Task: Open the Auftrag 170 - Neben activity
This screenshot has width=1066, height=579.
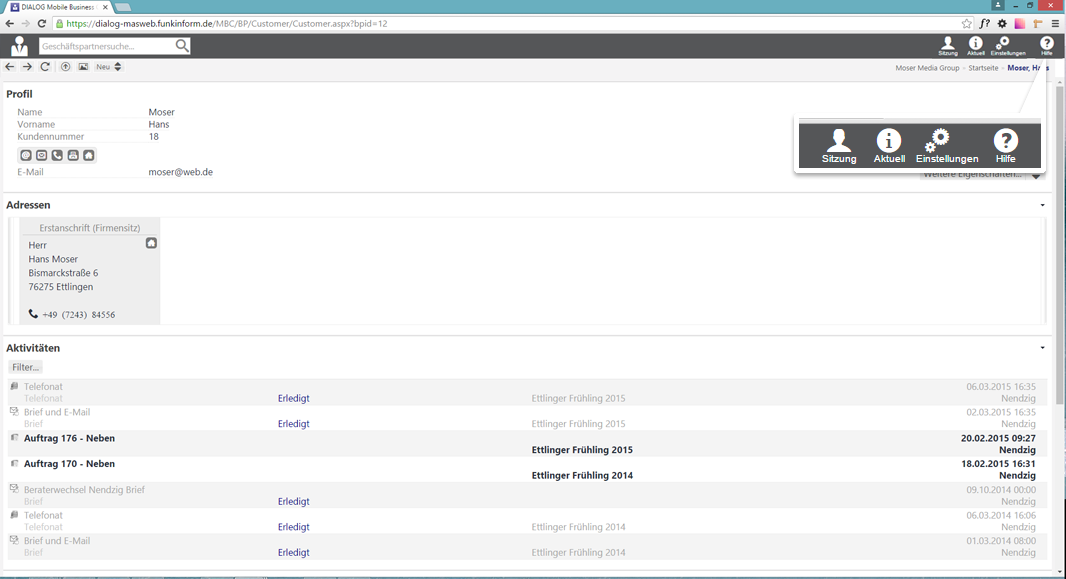Action: [x=69, y=463]
